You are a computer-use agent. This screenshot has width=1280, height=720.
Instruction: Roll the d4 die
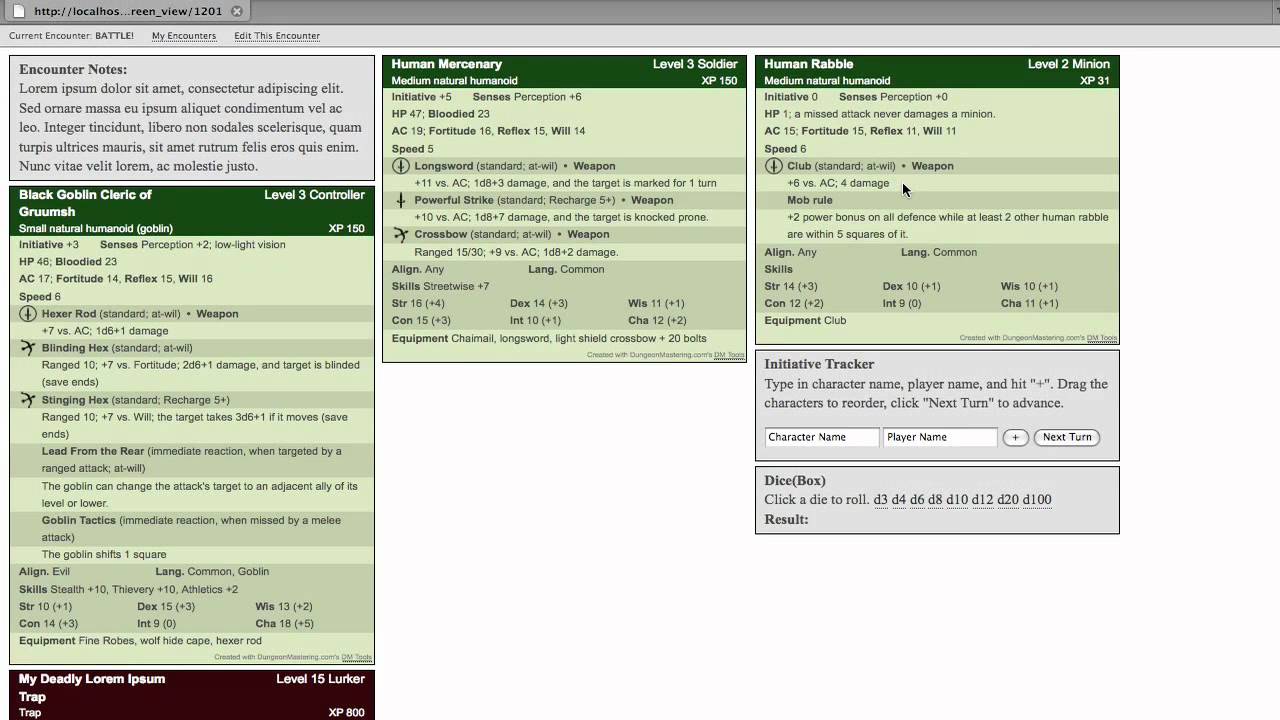898,500
